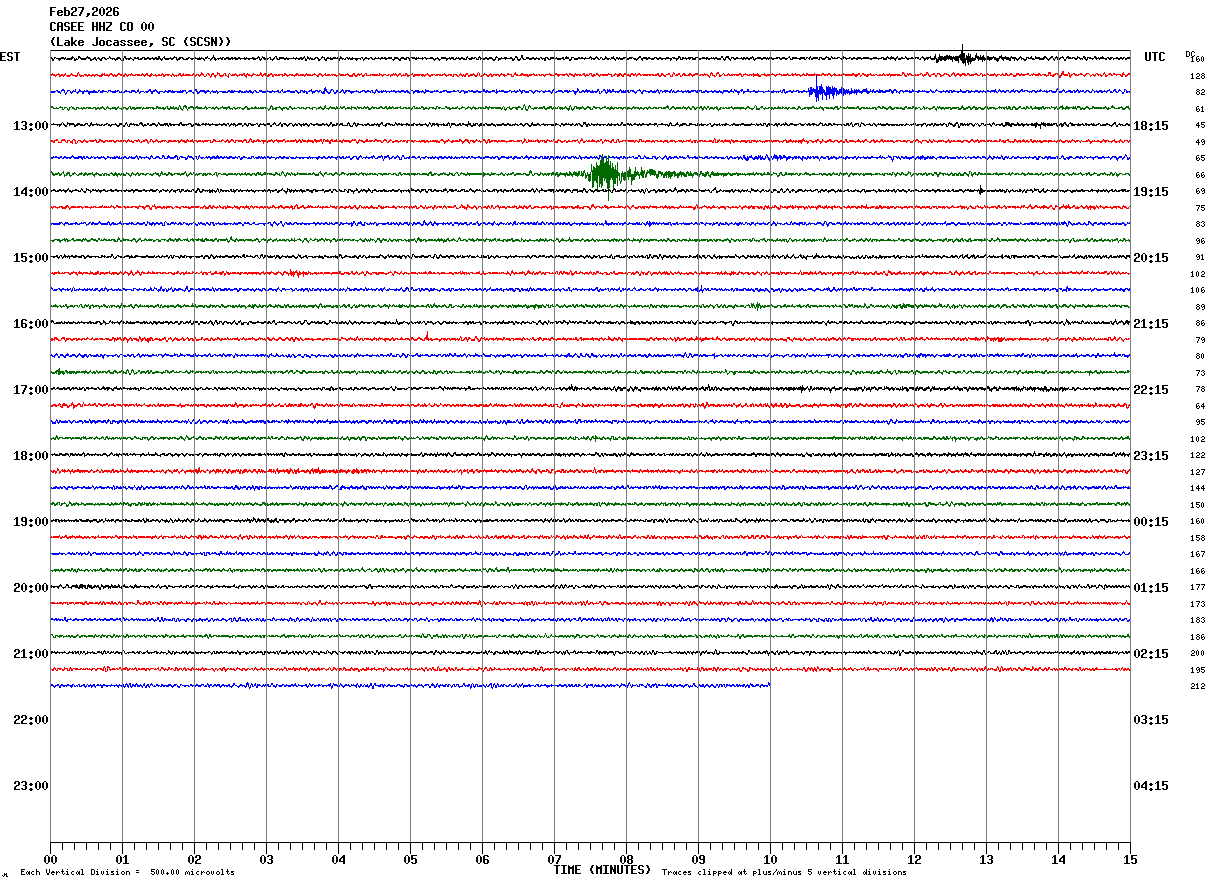Click the "22:00" EST hour label

click(x=31, y=719)
